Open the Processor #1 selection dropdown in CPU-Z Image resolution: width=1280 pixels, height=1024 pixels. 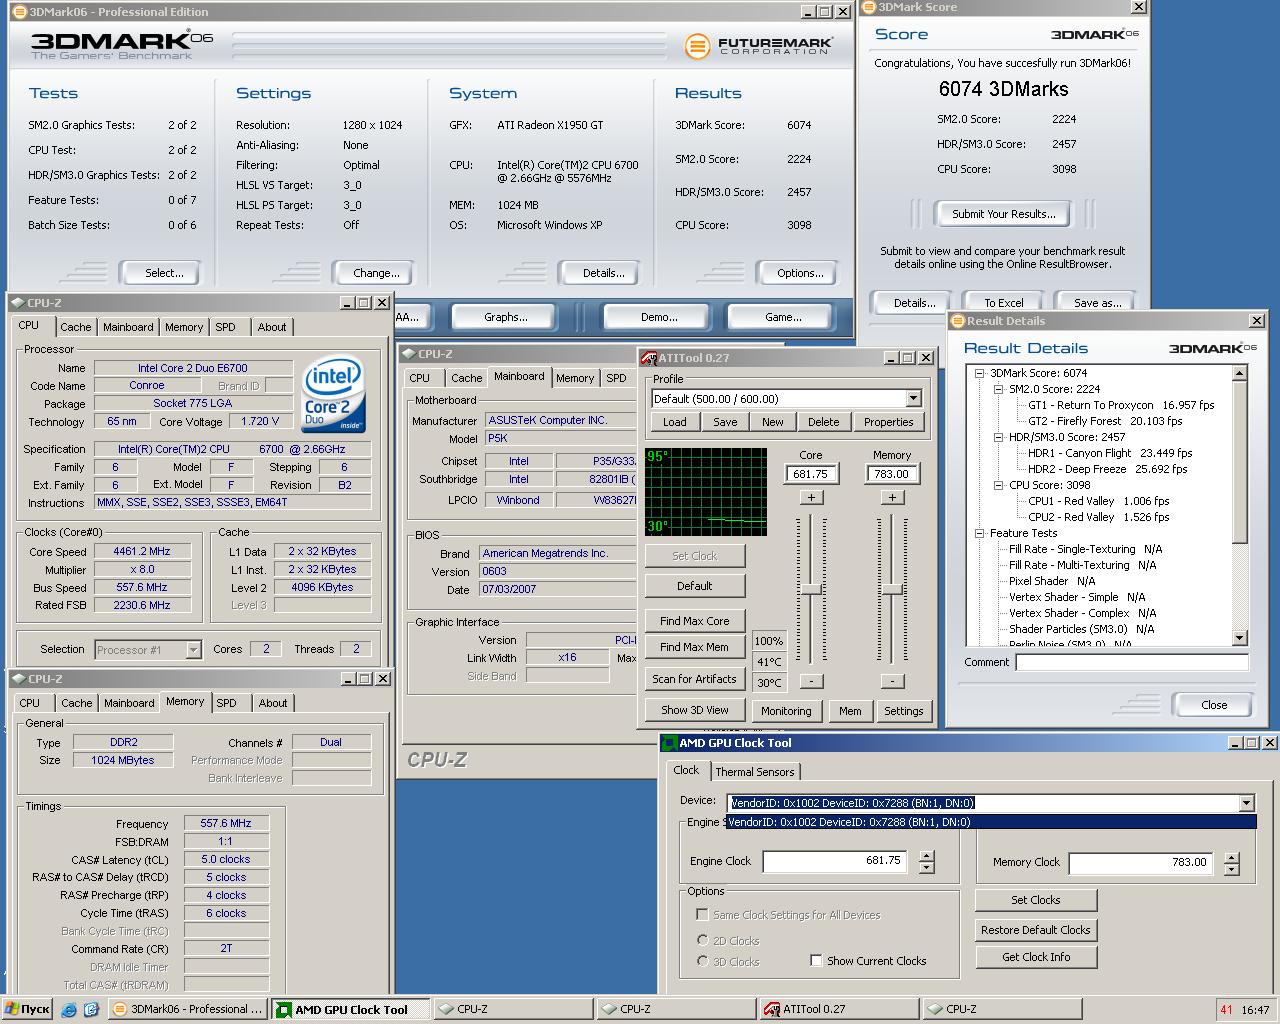193,650
